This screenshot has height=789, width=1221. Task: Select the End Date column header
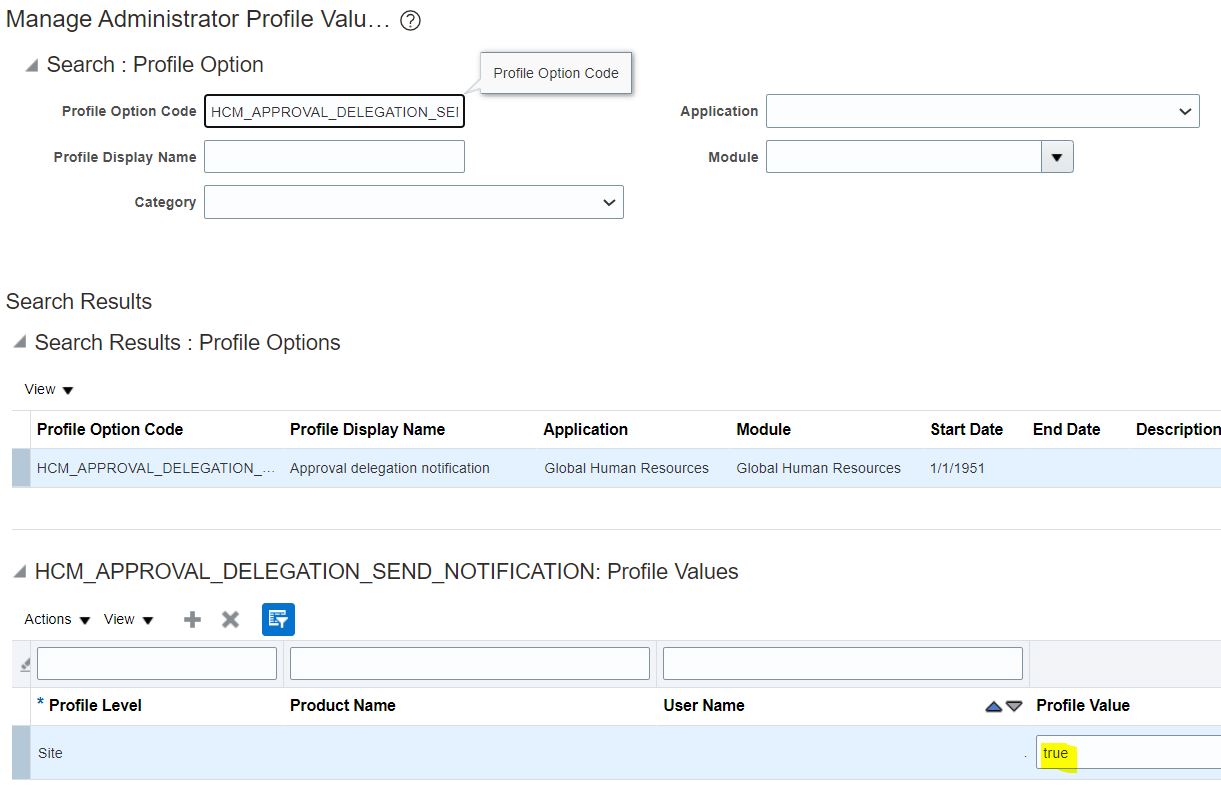click(1066, 430)
